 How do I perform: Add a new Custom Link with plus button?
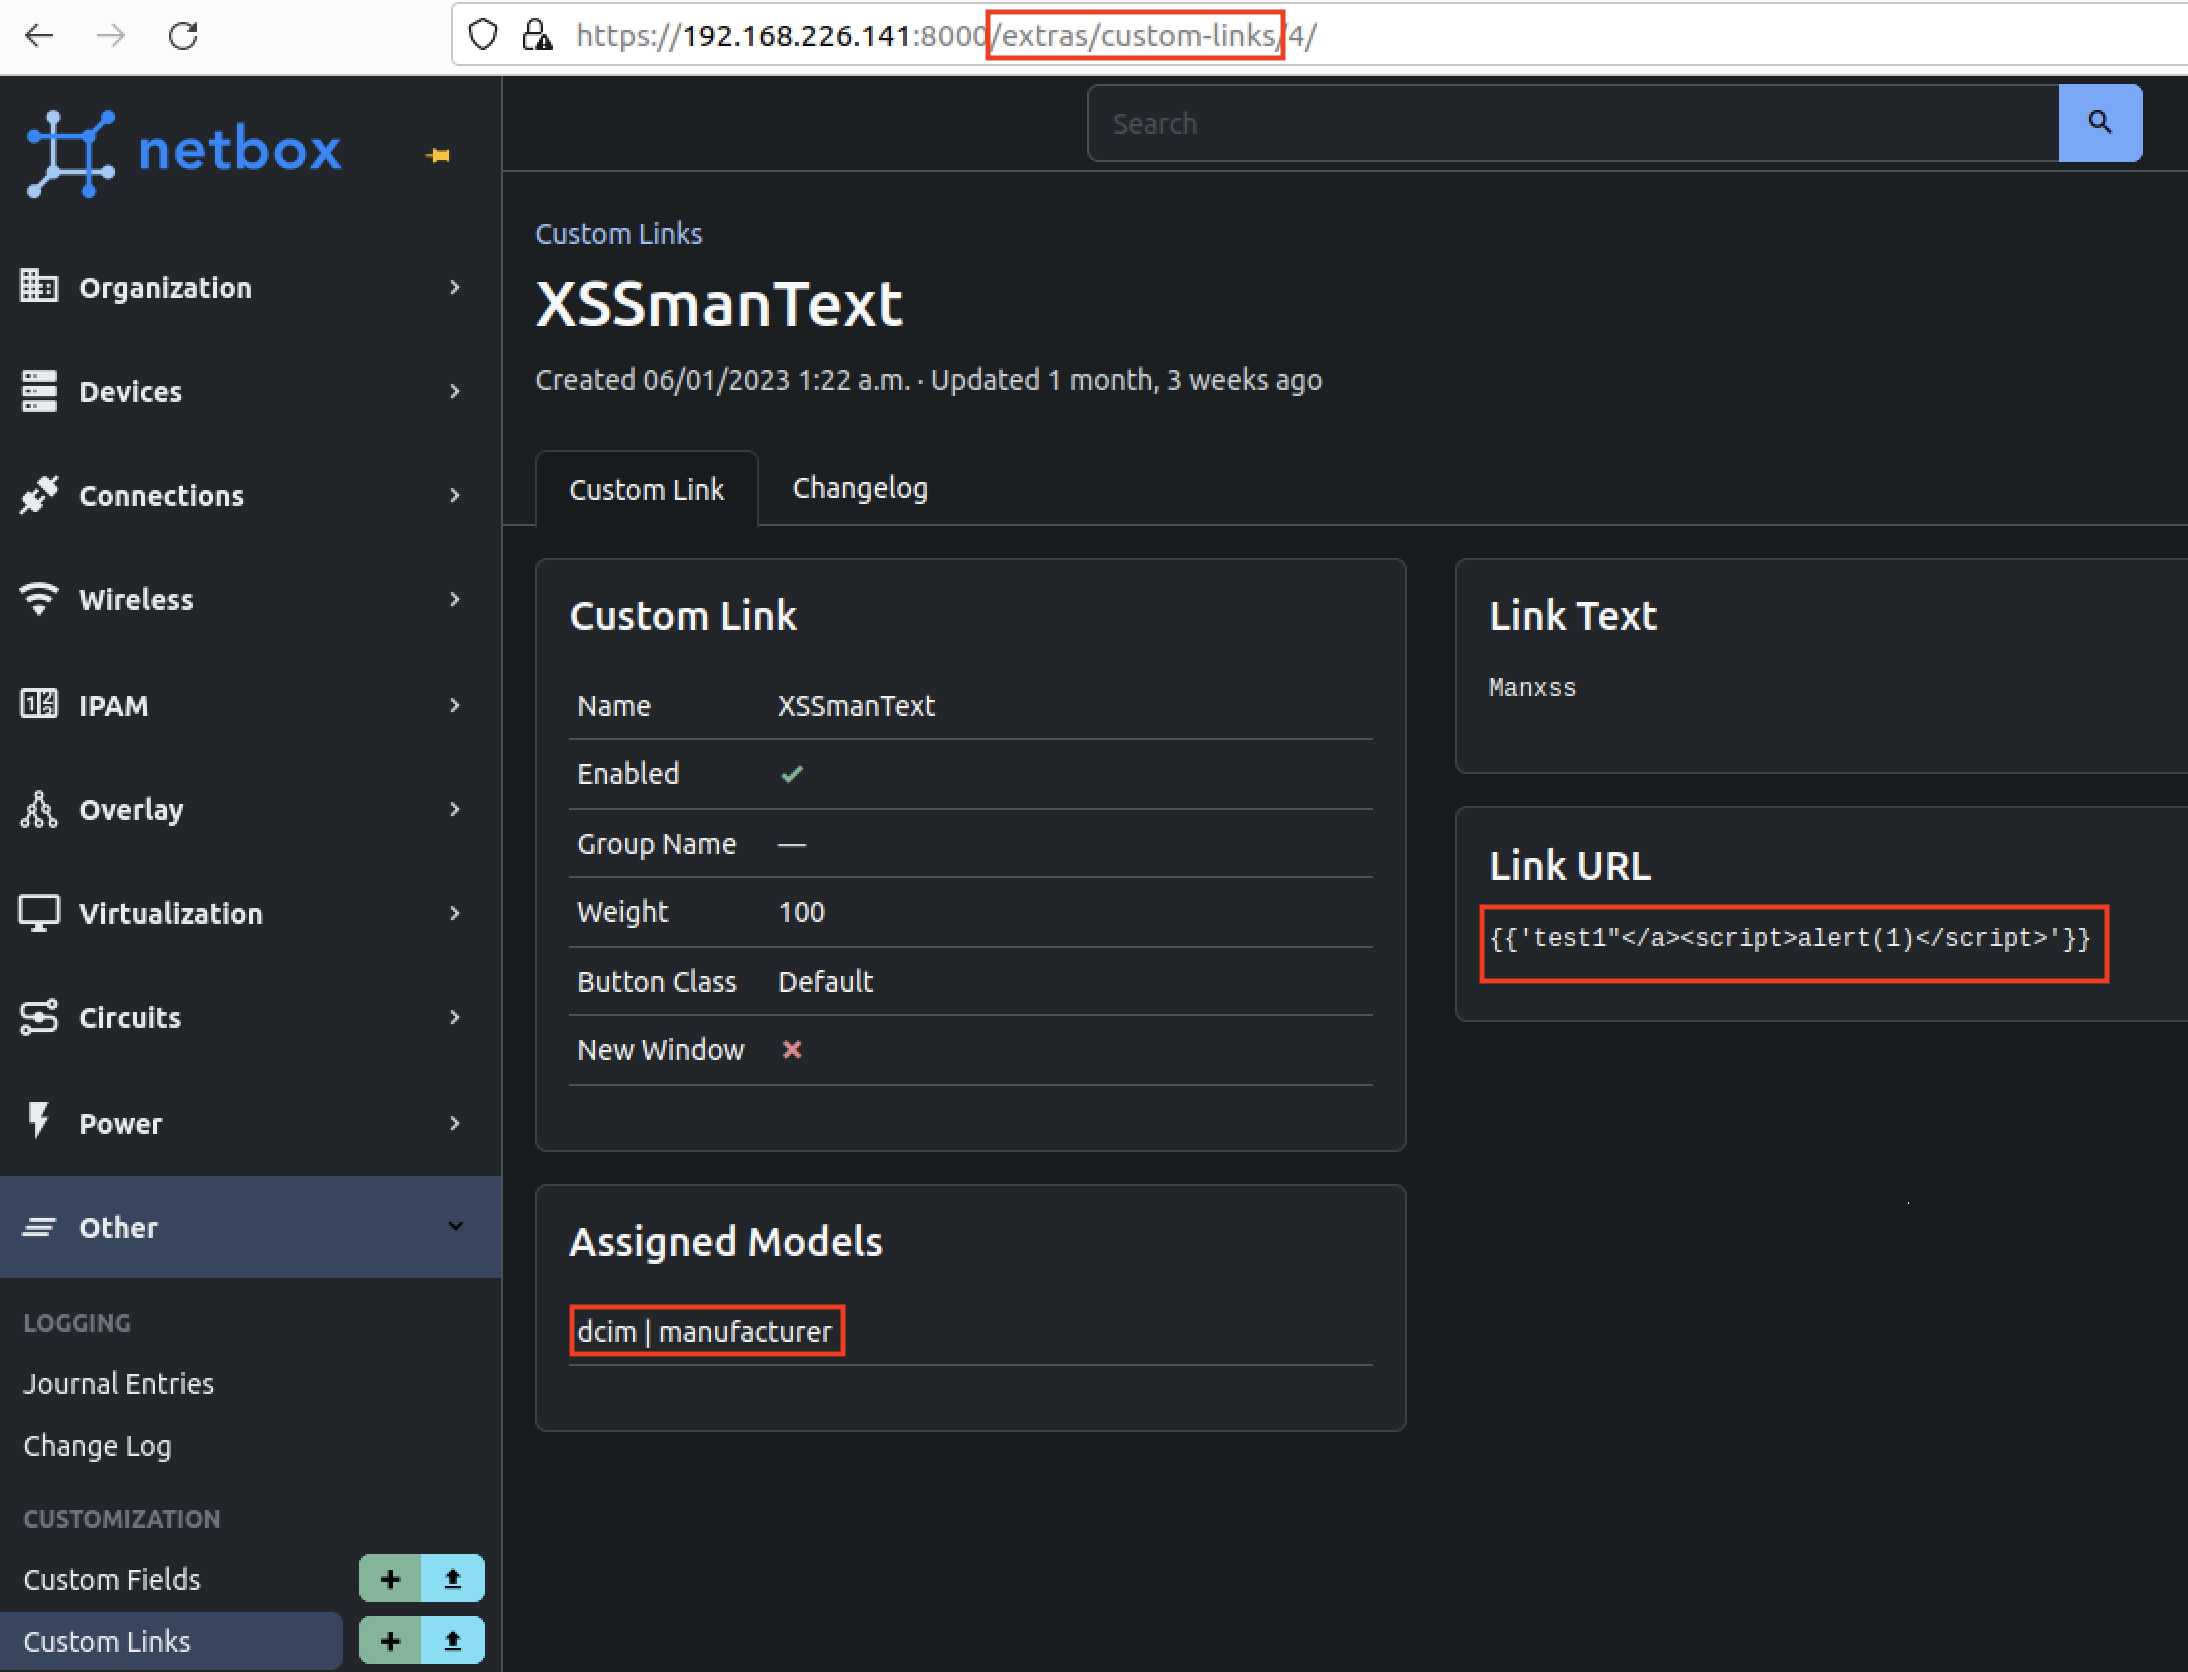(x=390, y=1641)
